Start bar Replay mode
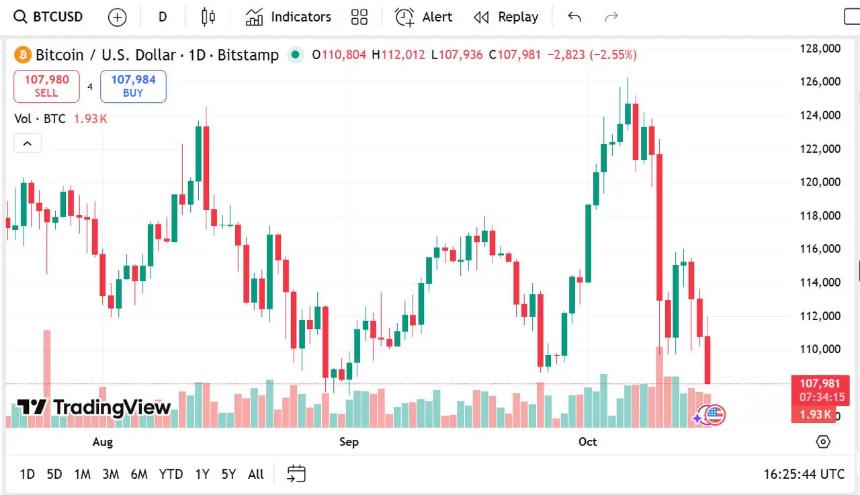 506,17
